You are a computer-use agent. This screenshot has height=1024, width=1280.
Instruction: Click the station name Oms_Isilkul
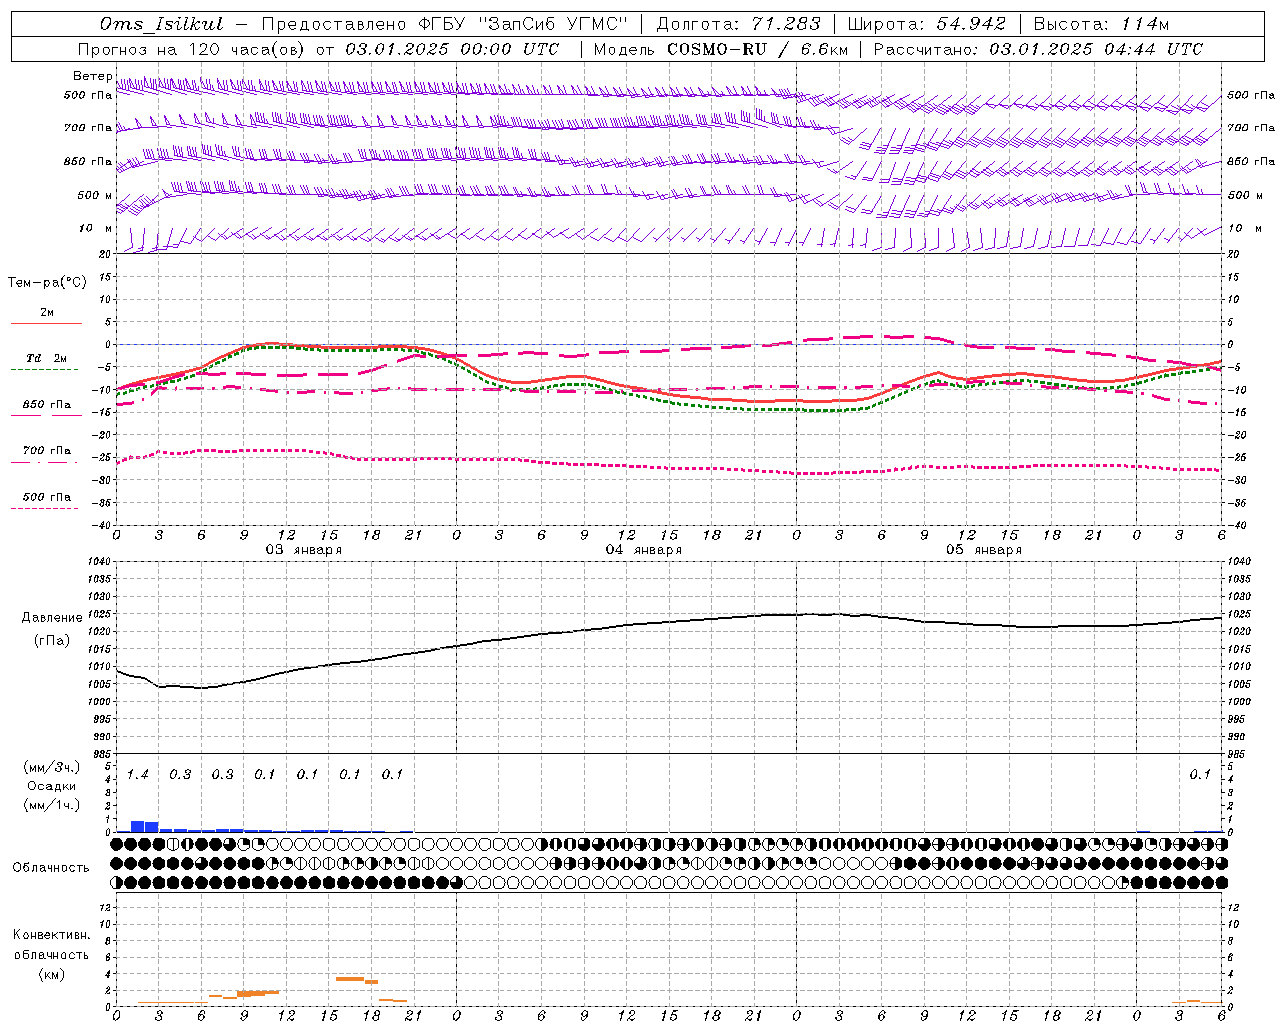click(162, 24)
